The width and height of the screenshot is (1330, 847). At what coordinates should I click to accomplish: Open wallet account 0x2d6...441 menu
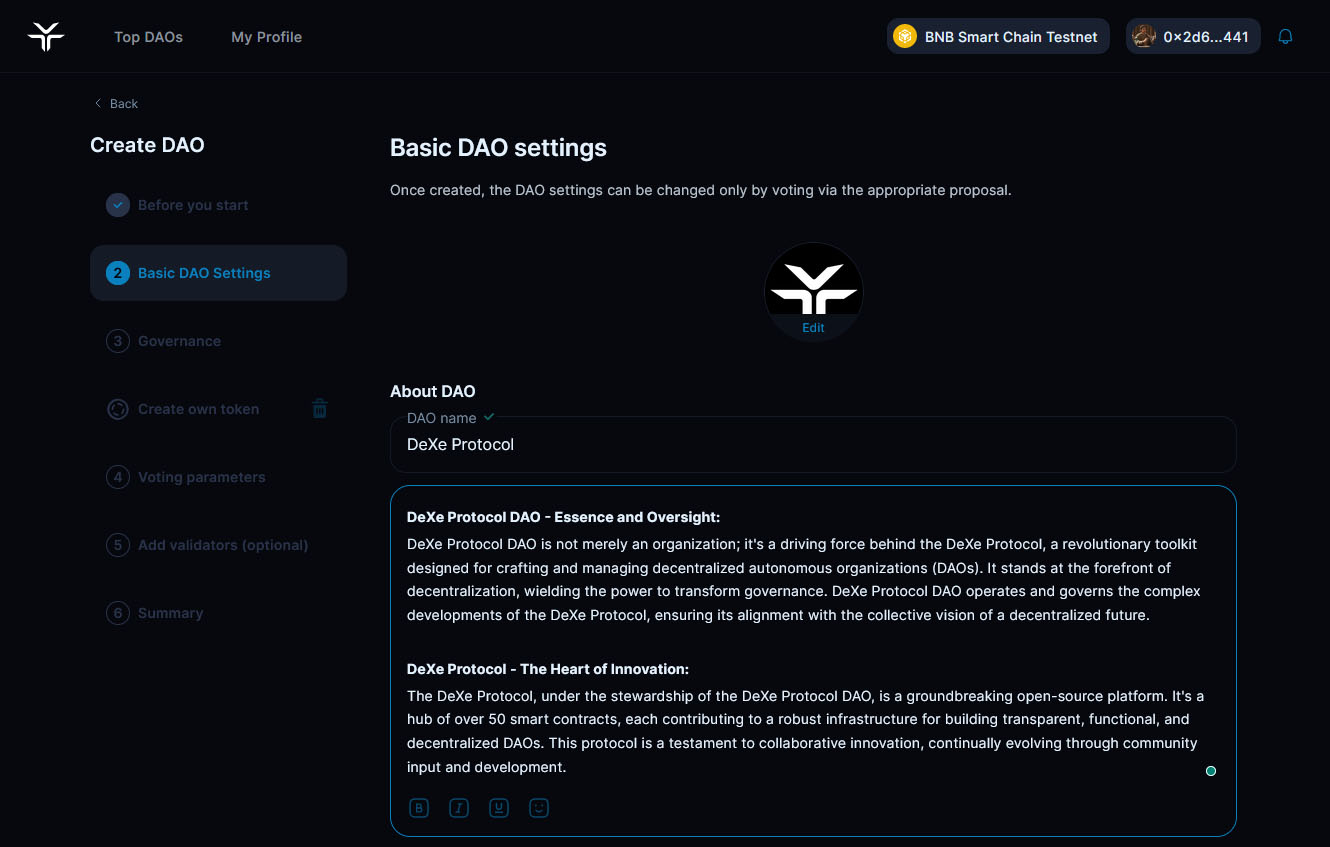tap(1205, 37)
